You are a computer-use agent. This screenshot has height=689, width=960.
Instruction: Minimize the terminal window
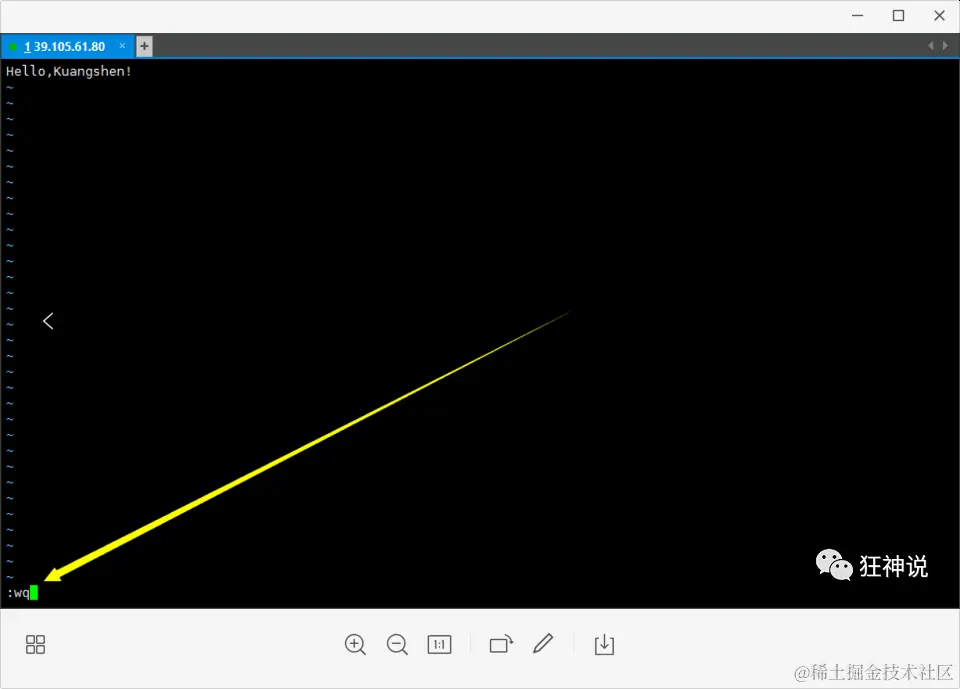858,16
